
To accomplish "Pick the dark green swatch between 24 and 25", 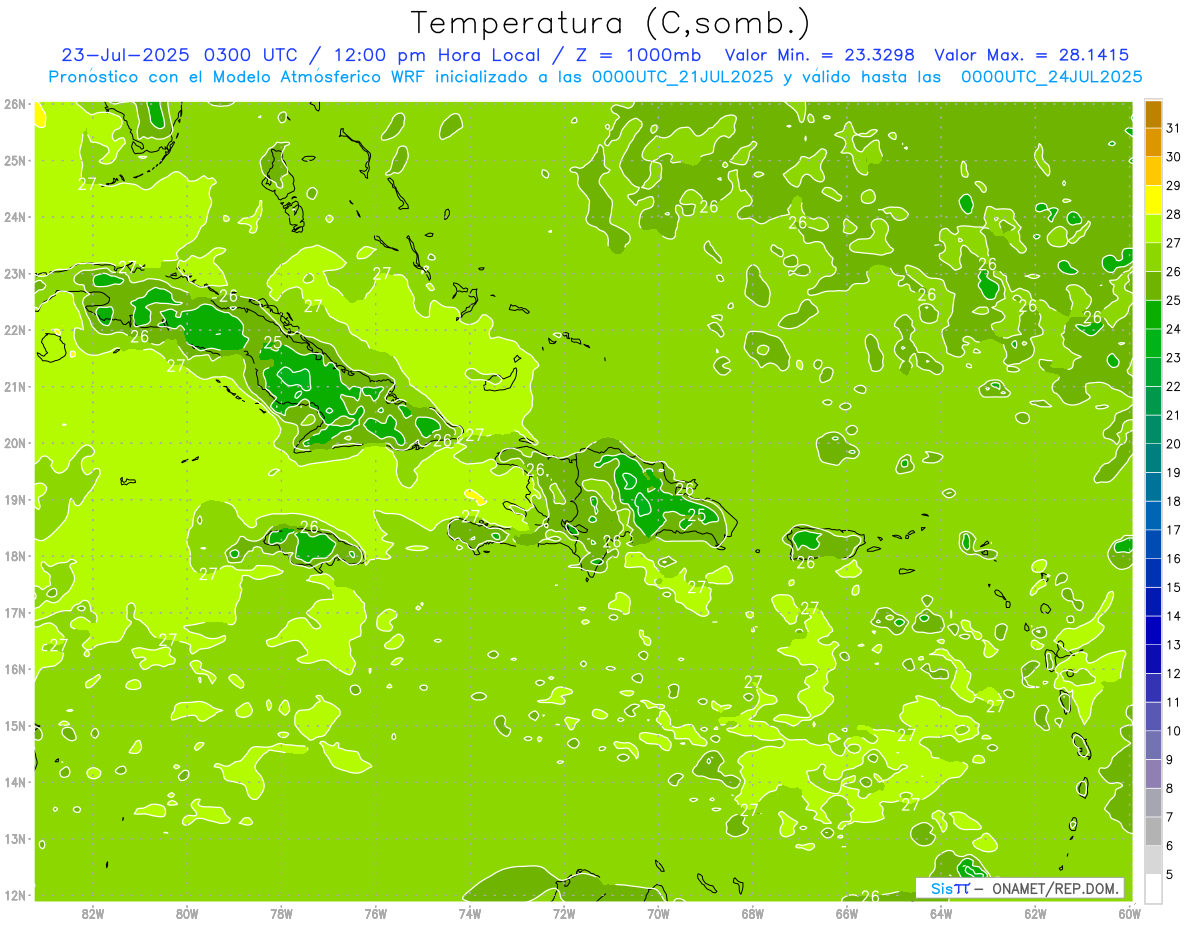I will click(1154, 315).
